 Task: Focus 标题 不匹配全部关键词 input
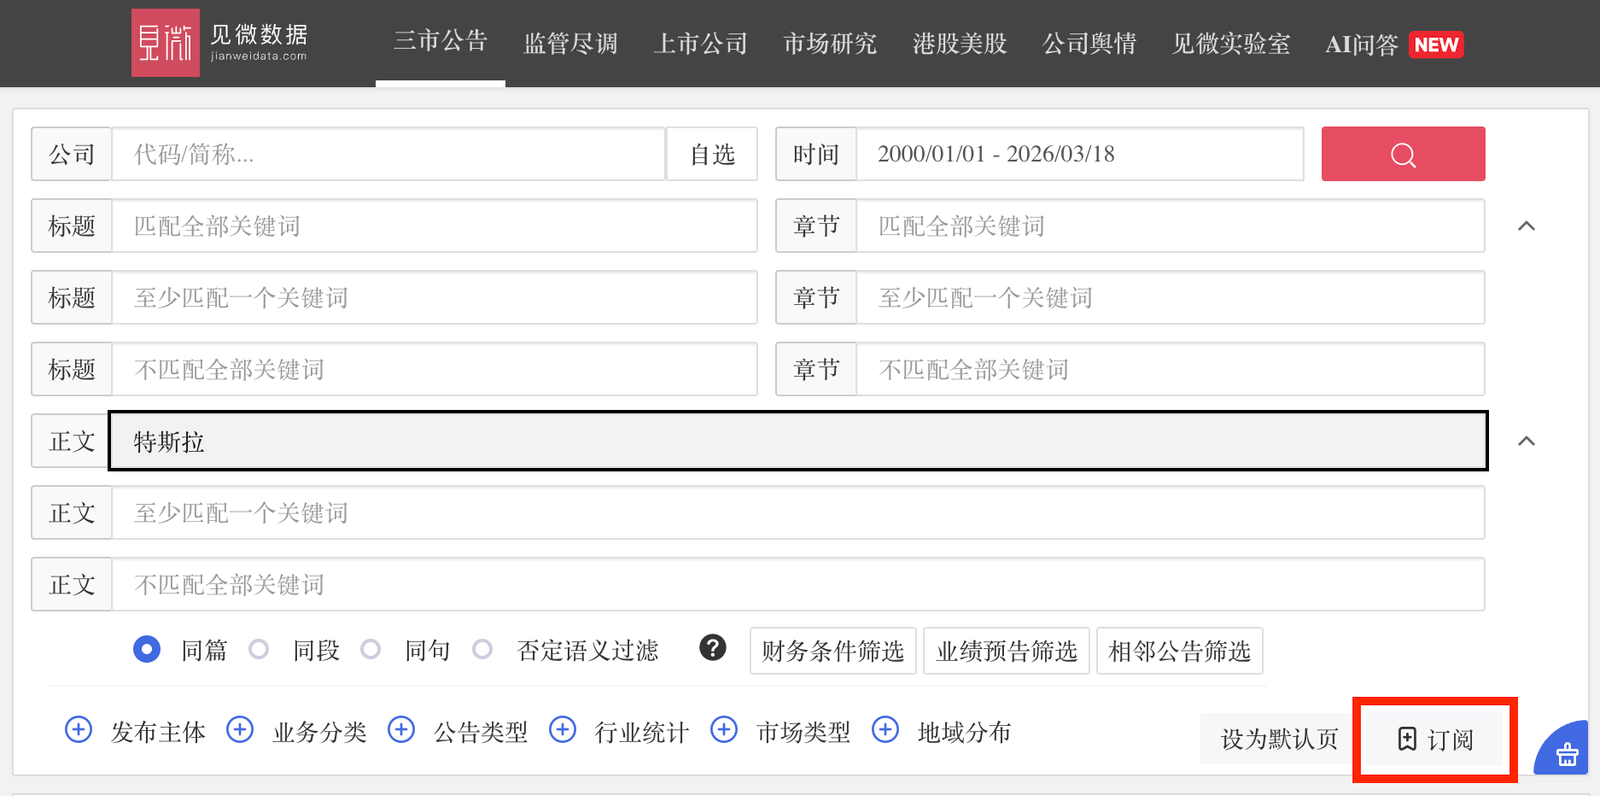(434, 369)
